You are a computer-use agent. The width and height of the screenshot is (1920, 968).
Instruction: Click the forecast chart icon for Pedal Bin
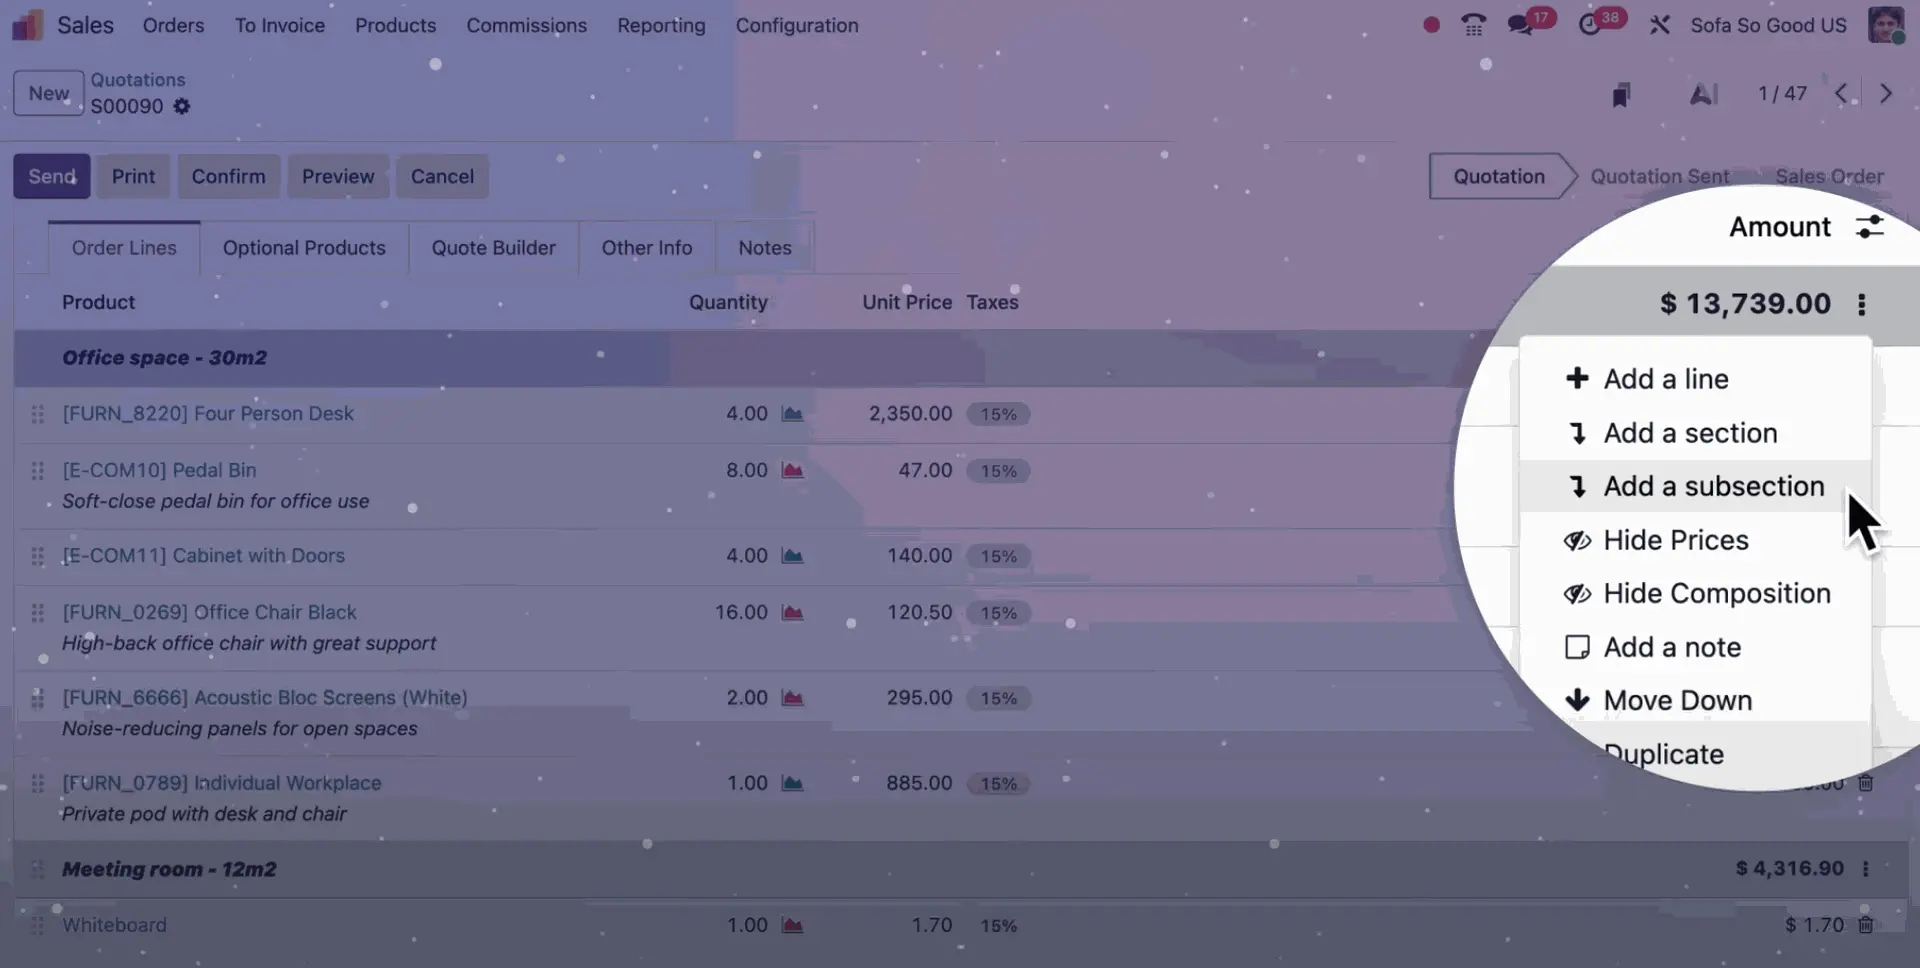click(x=792, y=470)
